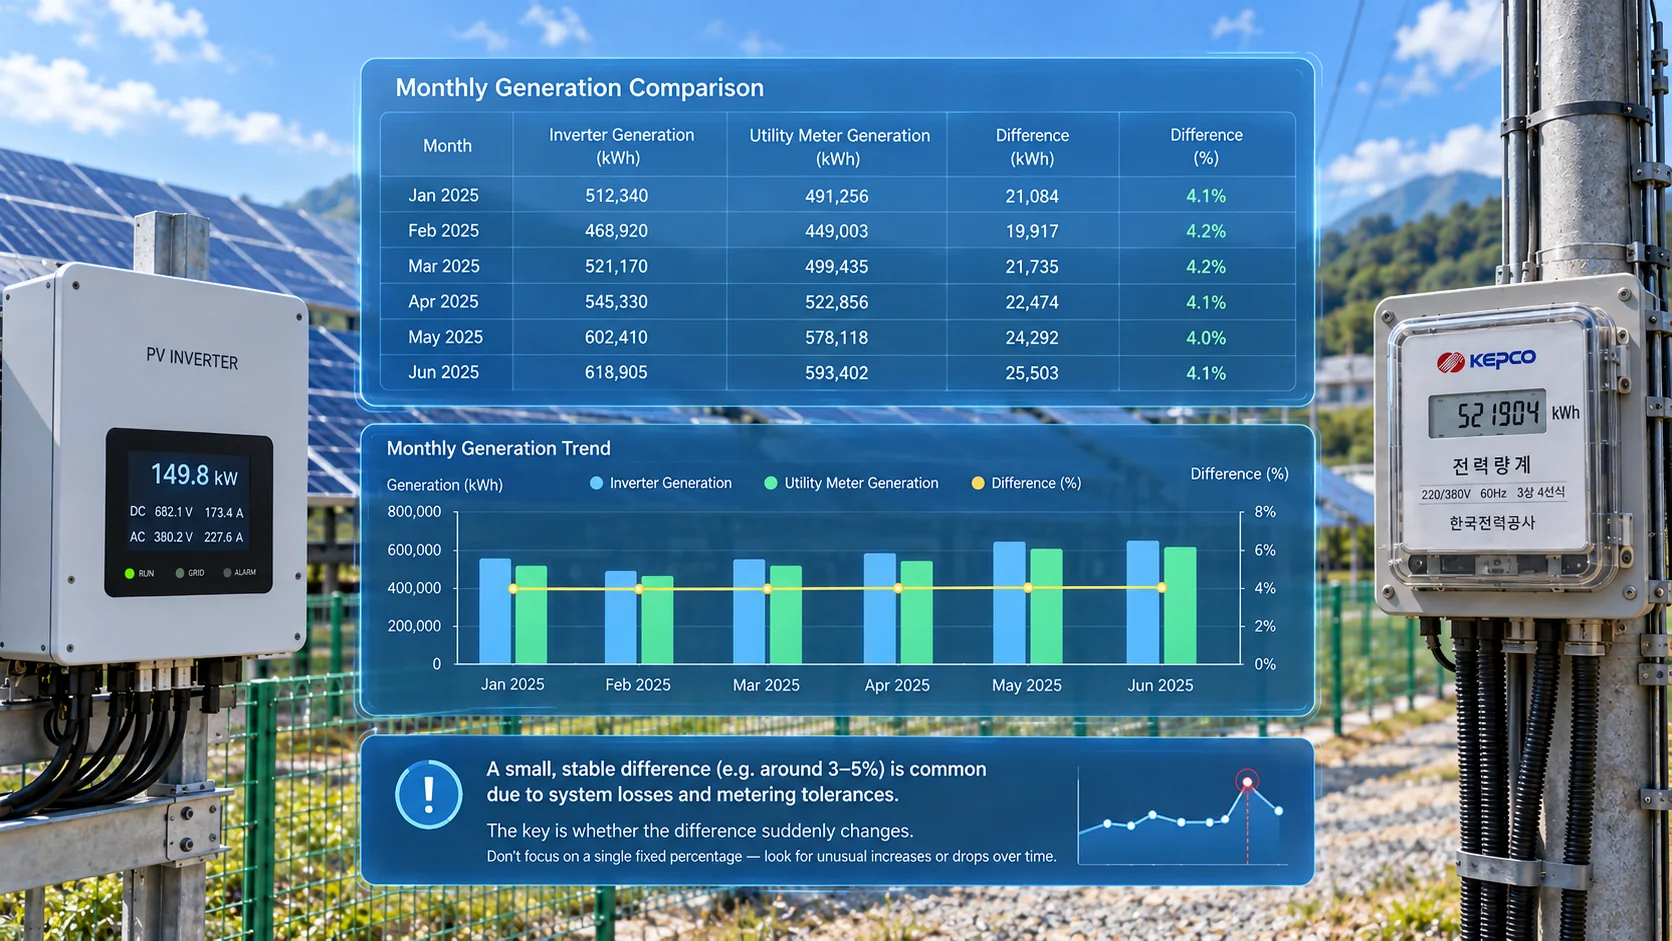Screen dimensions: 1672x941
Task: Select the Mar 2025 table row label
Action: [443, 266]
